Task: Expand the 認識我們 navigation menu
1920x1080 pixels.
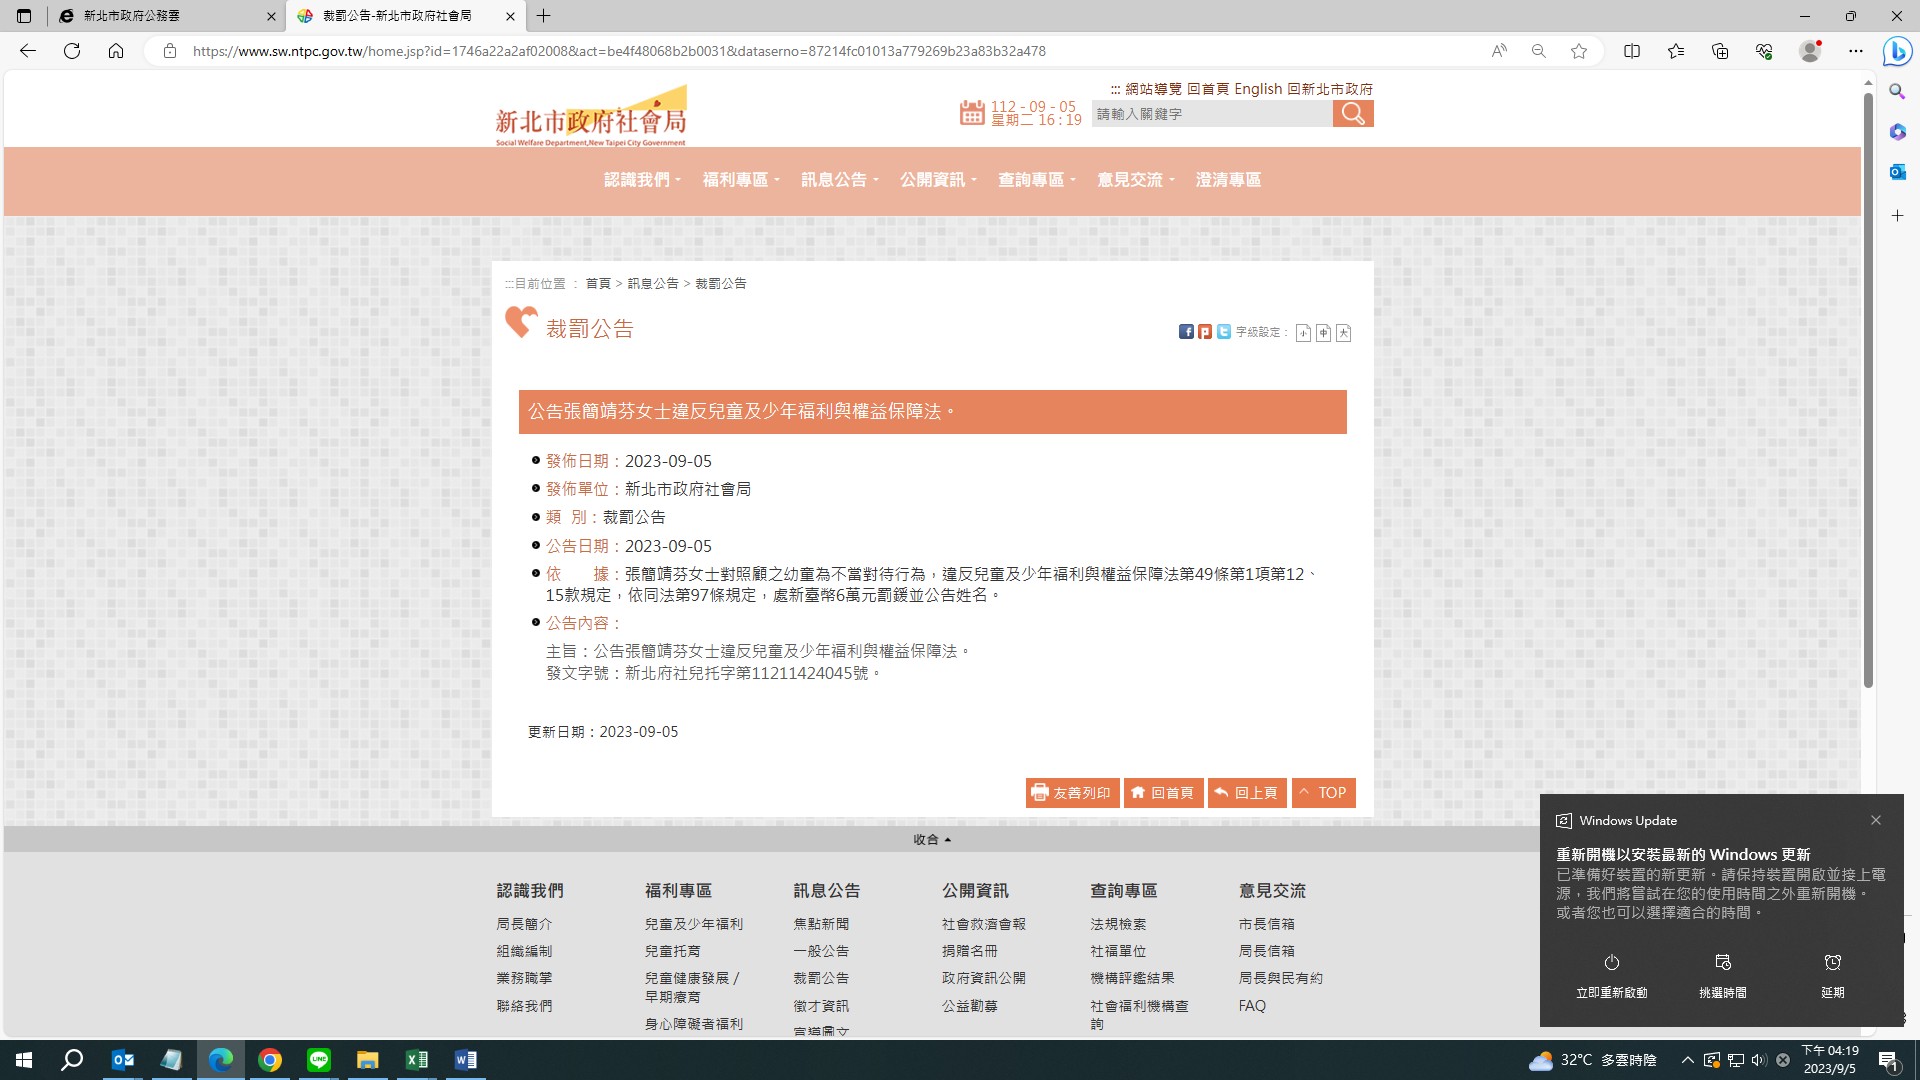Action: tap(641, 180)
